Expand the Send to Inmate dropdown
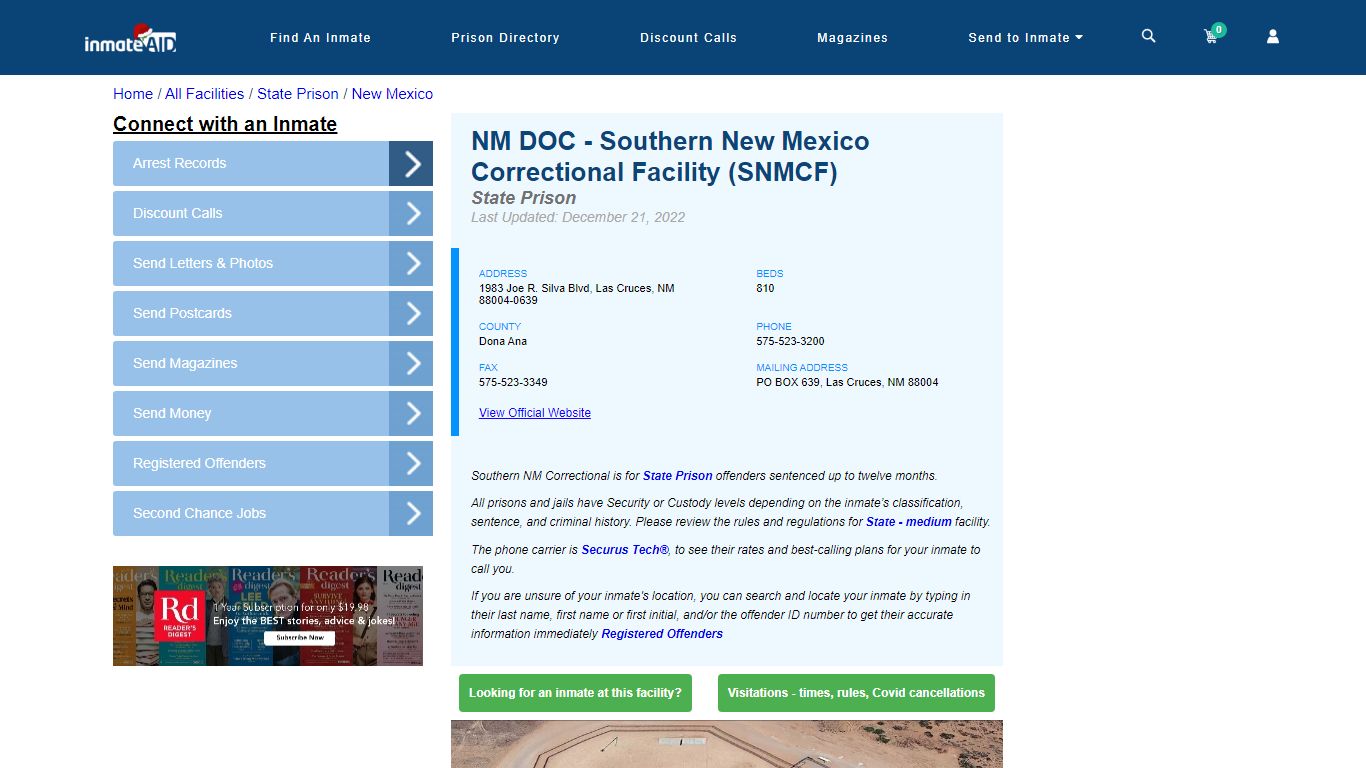The width and height of the screenshot is (1366, 768). tap(1026, 38)
